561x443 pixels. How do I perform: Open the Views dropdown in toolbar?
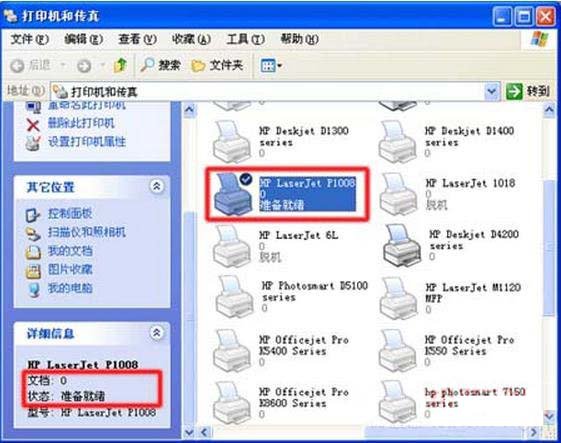pos(271,65)
